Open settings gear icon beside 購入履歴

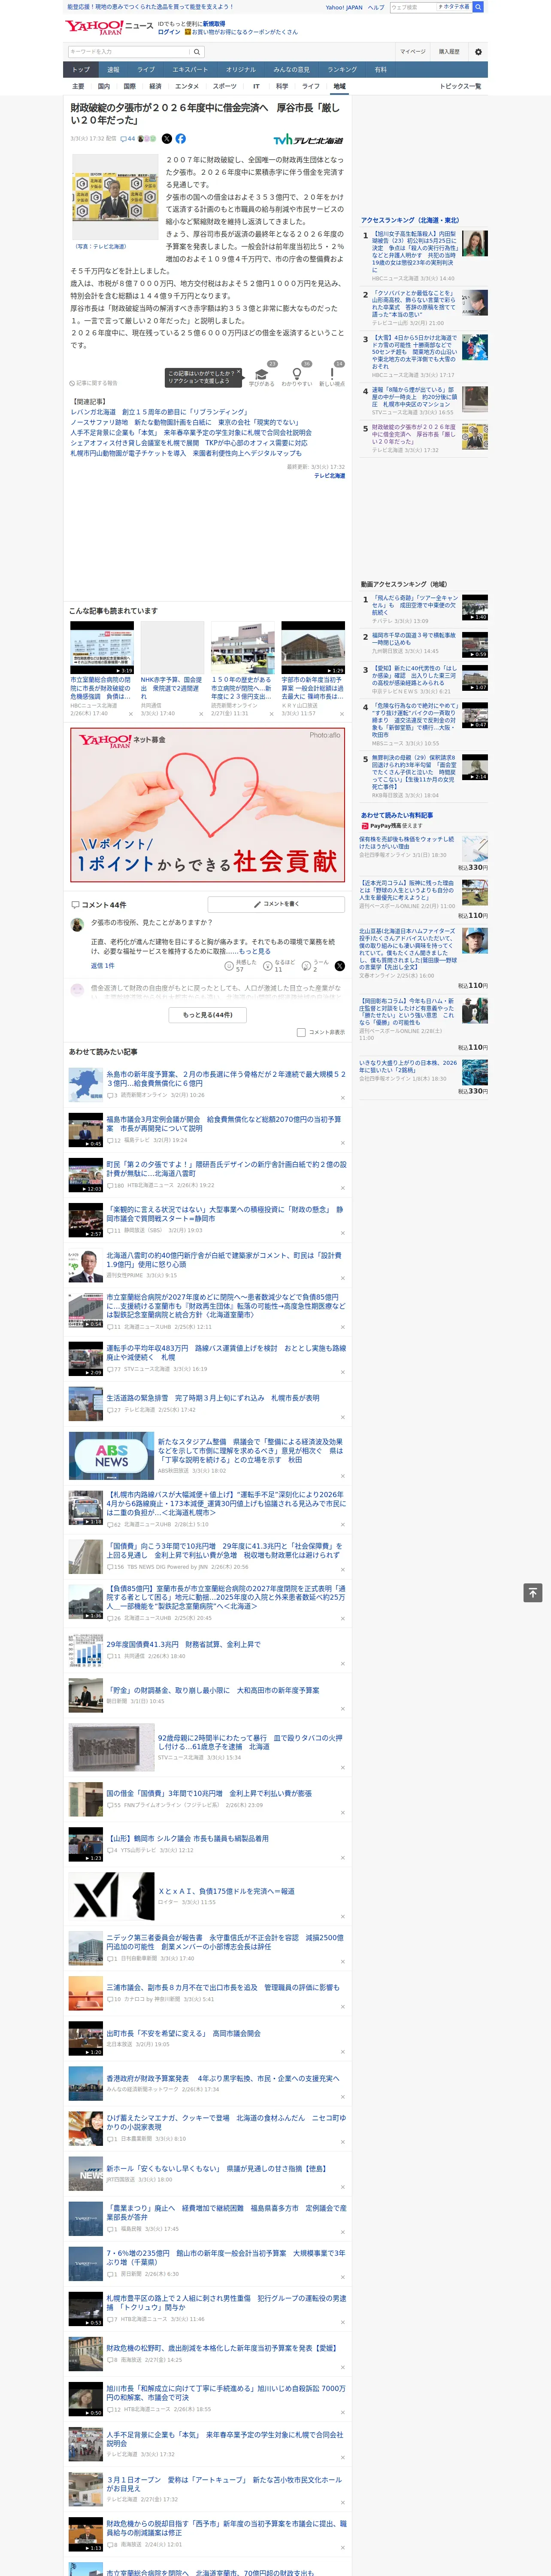[478, 52]
